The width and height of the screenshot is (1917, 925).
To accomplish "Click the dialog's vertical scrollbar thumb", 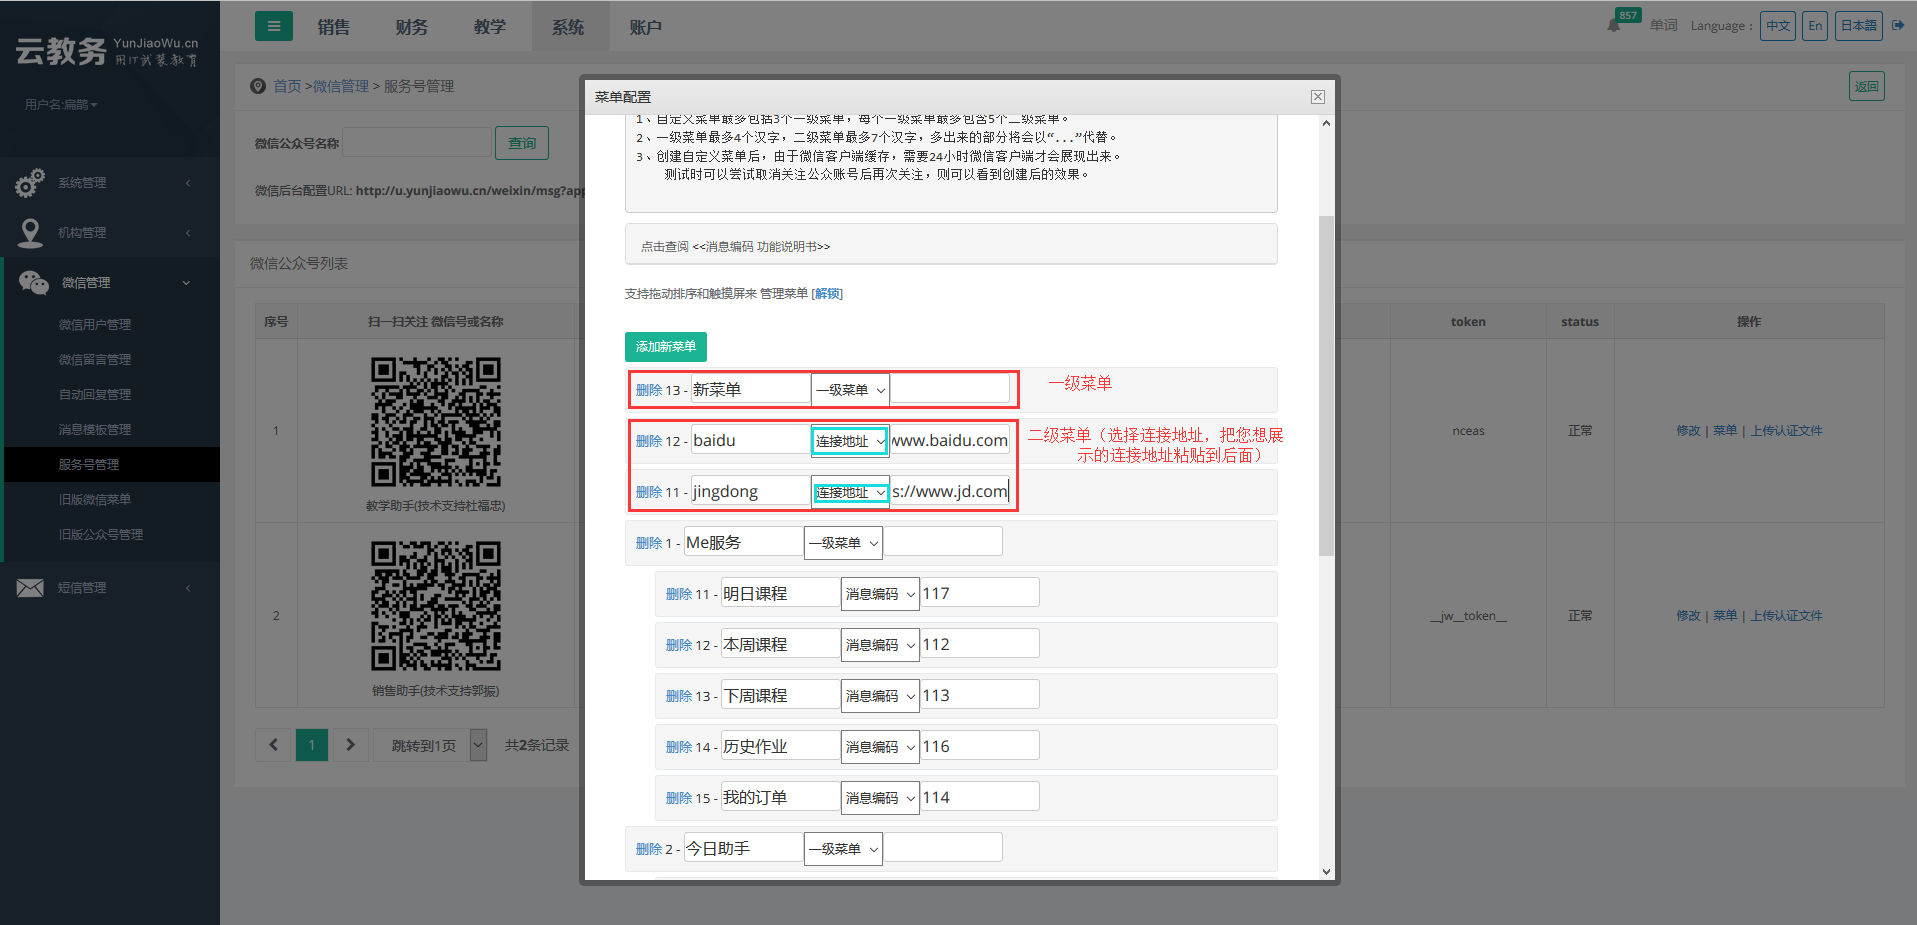I will click(1326, 385).
